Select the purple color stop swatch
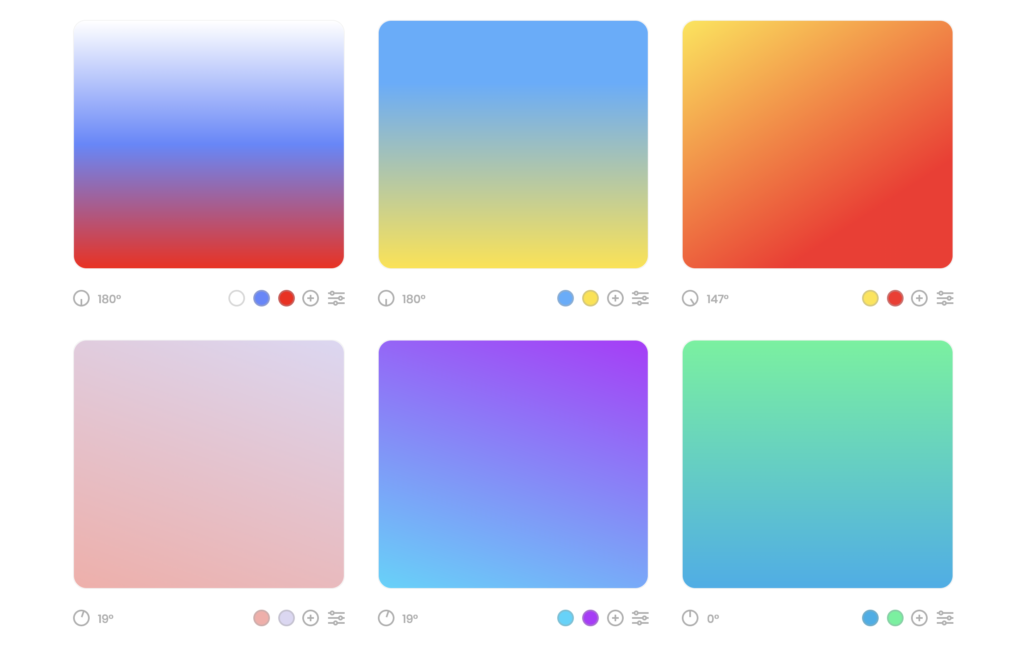 pos(590,618)
